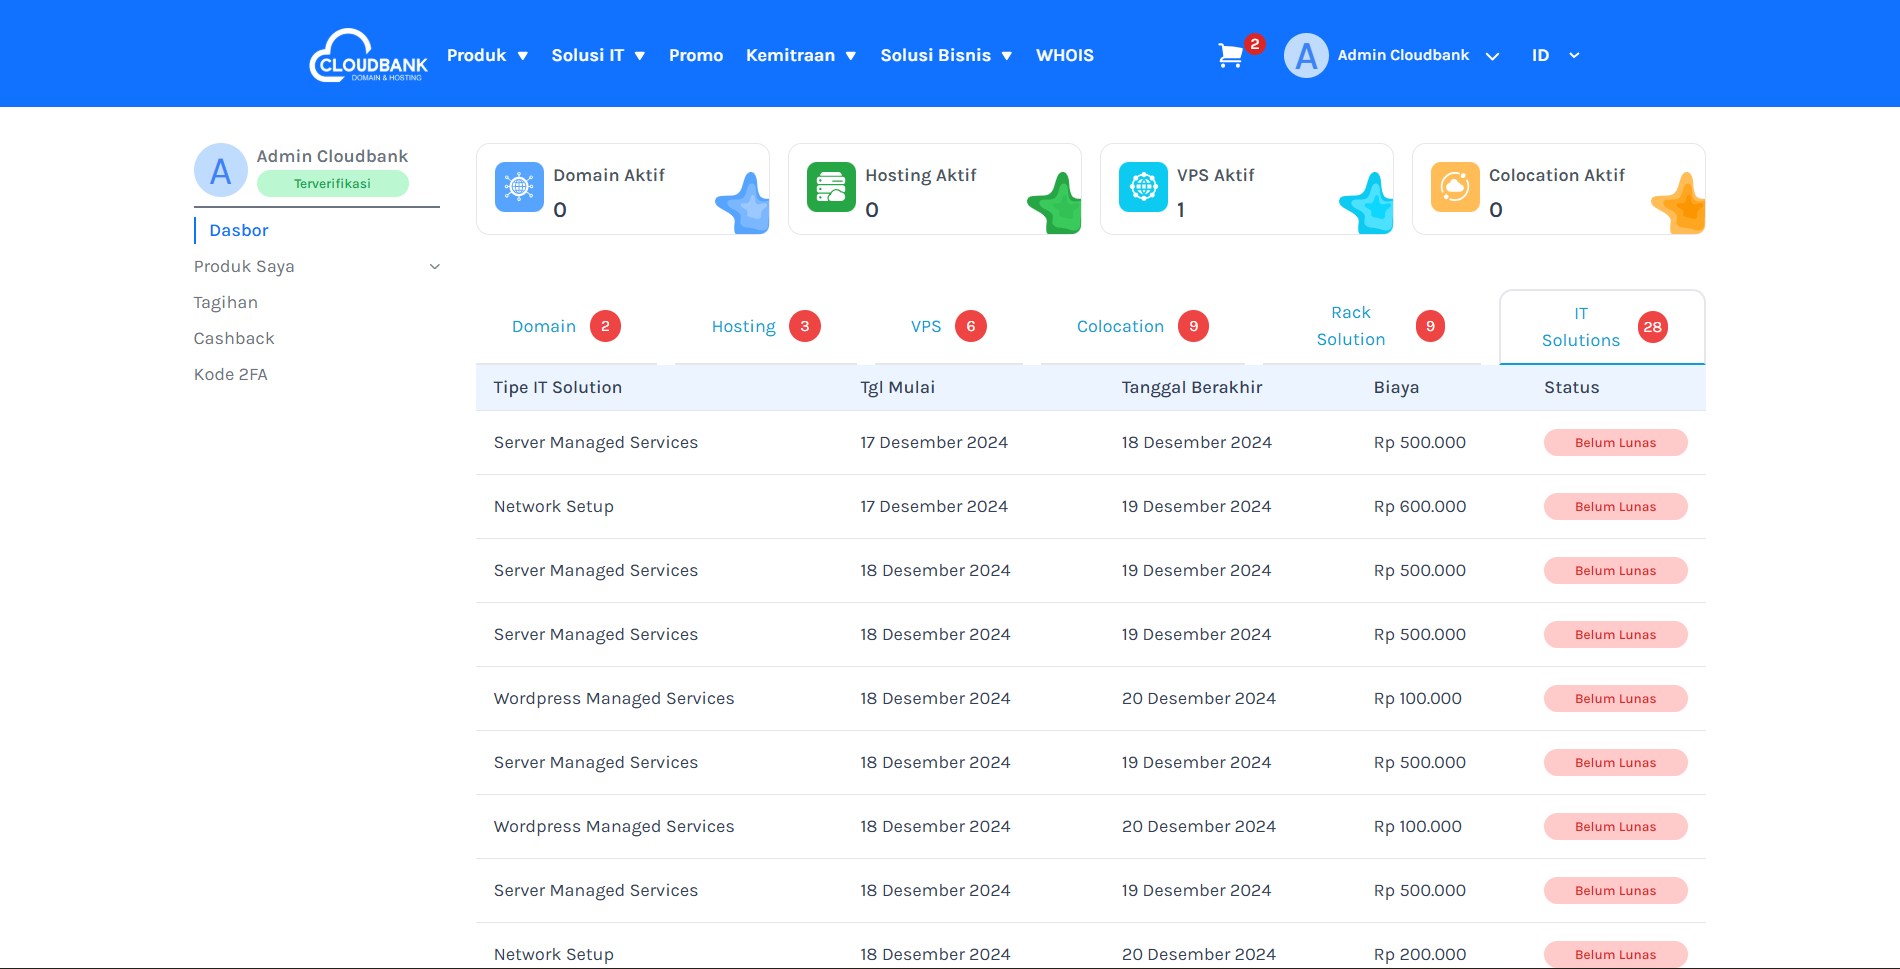
Task: Click the Cloudbank logo
Action: [368, 56]
